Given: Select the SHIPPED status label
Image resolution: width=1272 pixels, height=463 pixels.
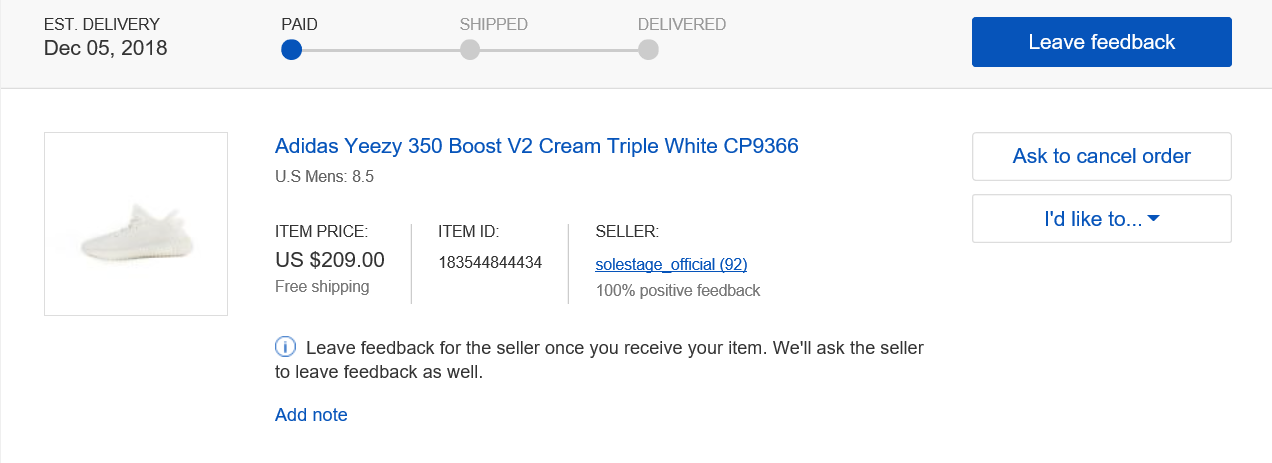Looking at the screenshot, I should 493,24.
